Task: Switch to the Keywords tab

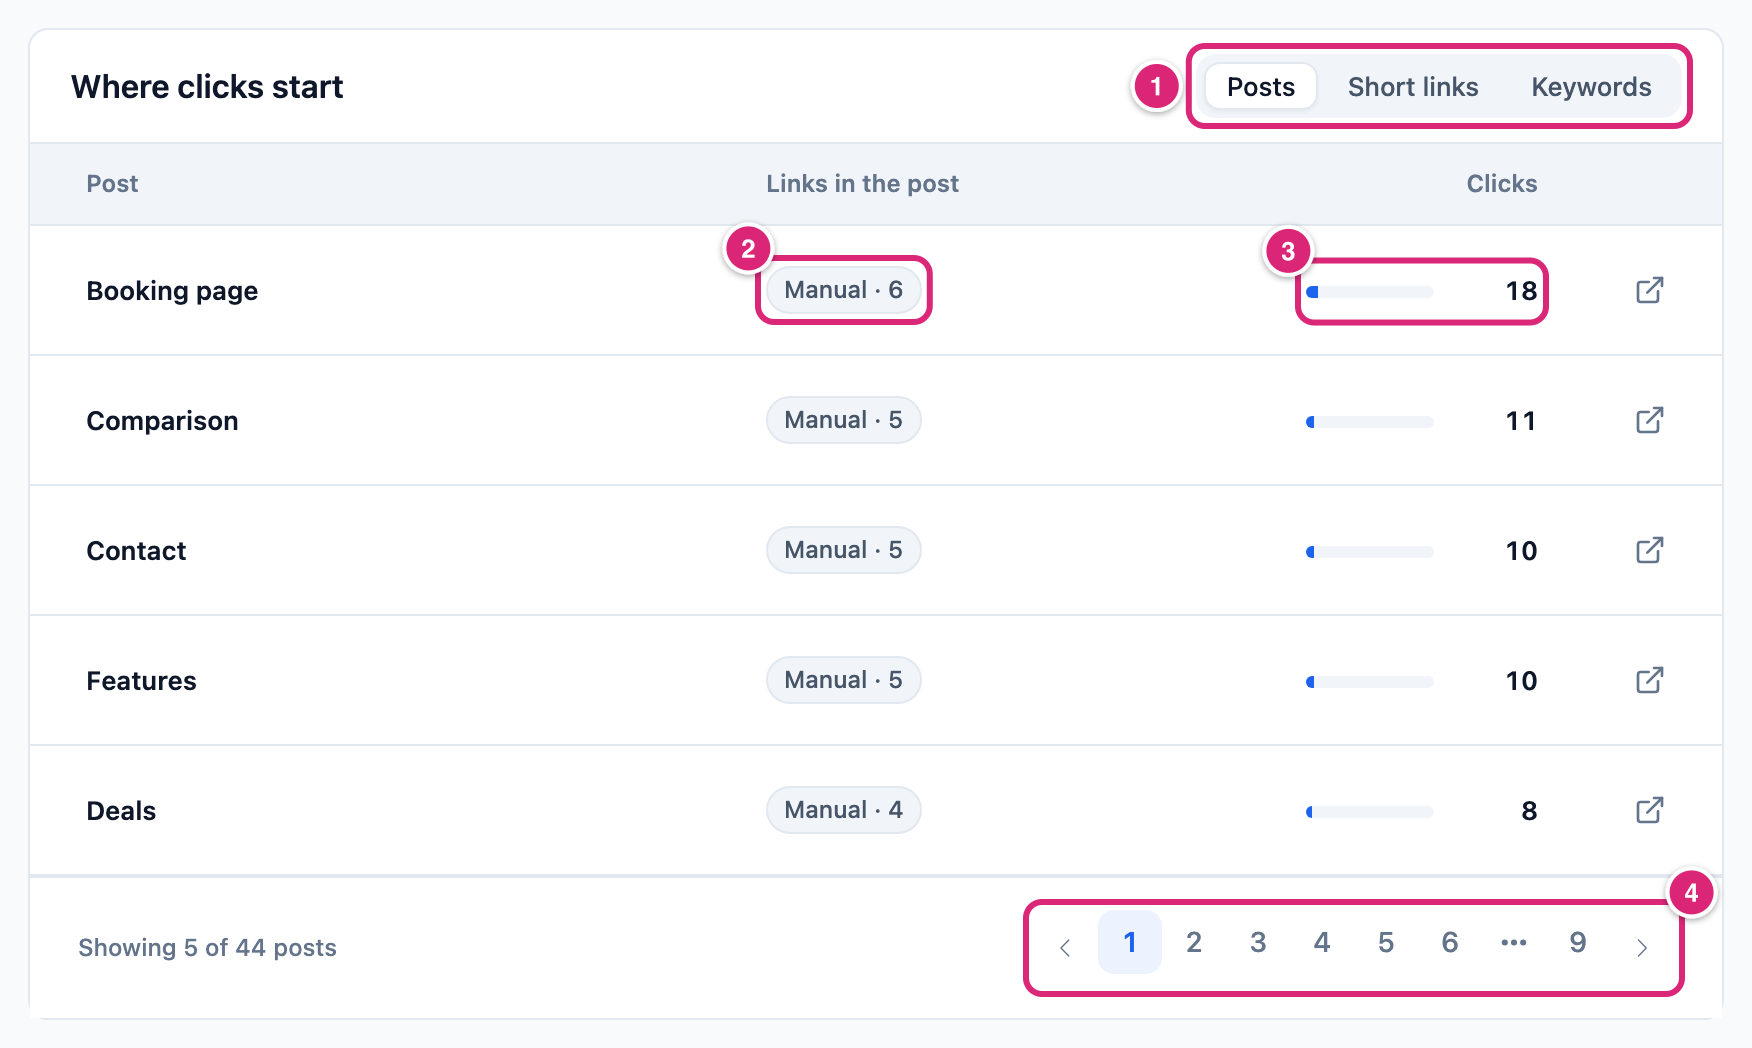Action: 1591,87
